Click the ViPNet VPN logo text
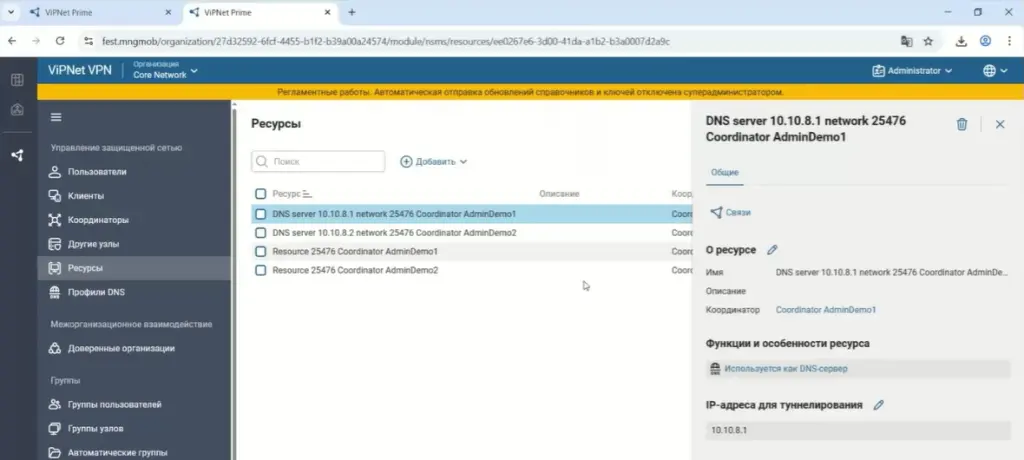The height and width of the screenshot is (460, 1024). [80, 71]
